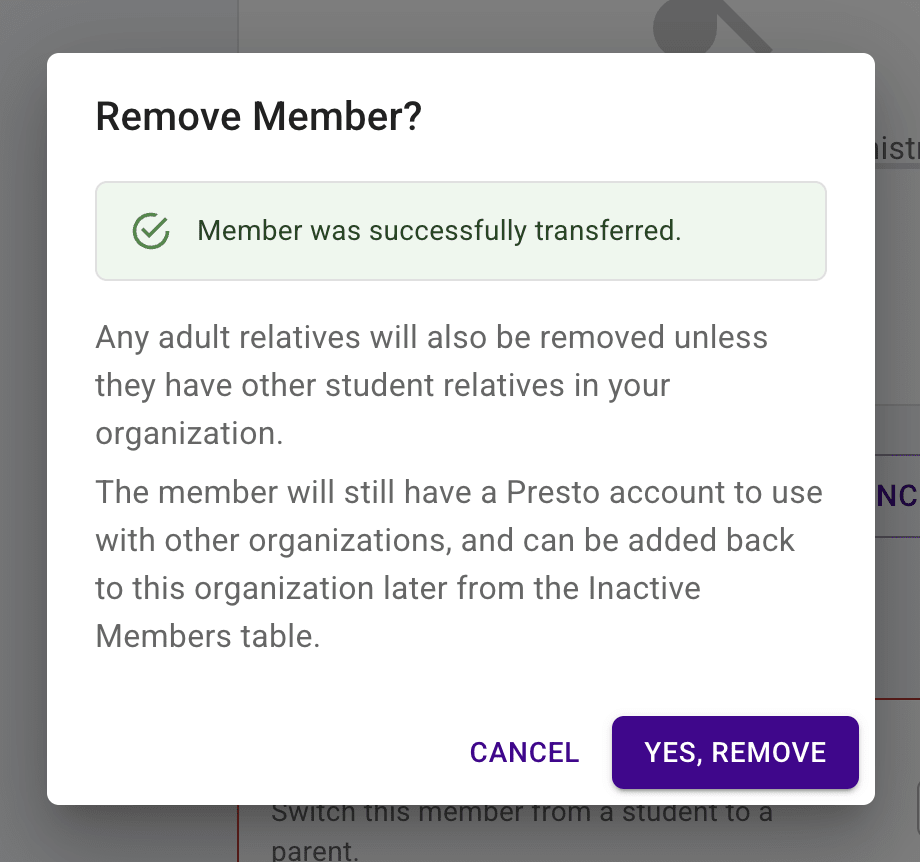Click the 'Member was successfully transferred' alert text
920x862 pixels.
pyautogui.click(x=439, y=231)
